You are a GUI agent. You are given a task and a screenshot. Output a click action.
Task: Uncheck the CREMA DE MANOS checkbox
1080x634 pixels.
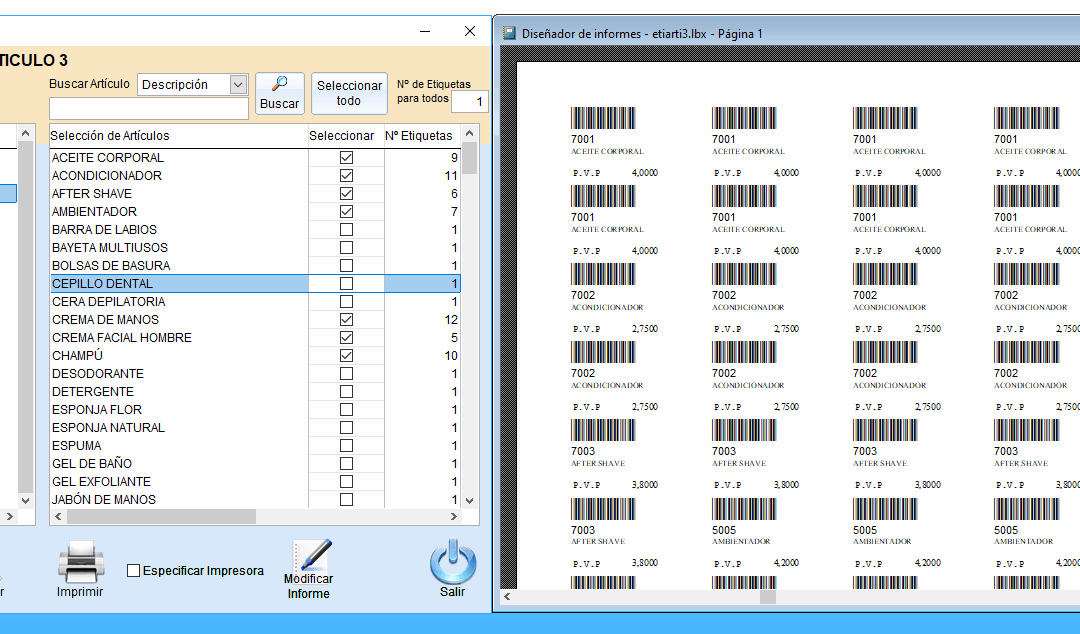click(346, 320)
